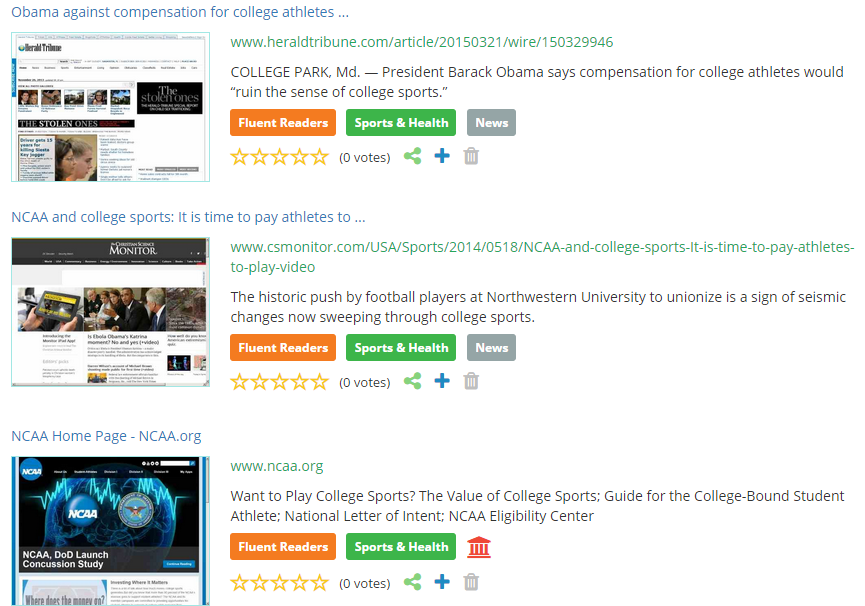The image size is (865, 606).
Task: Visit the www.heraldtribune.com article URL
Action: coord(421,42)
